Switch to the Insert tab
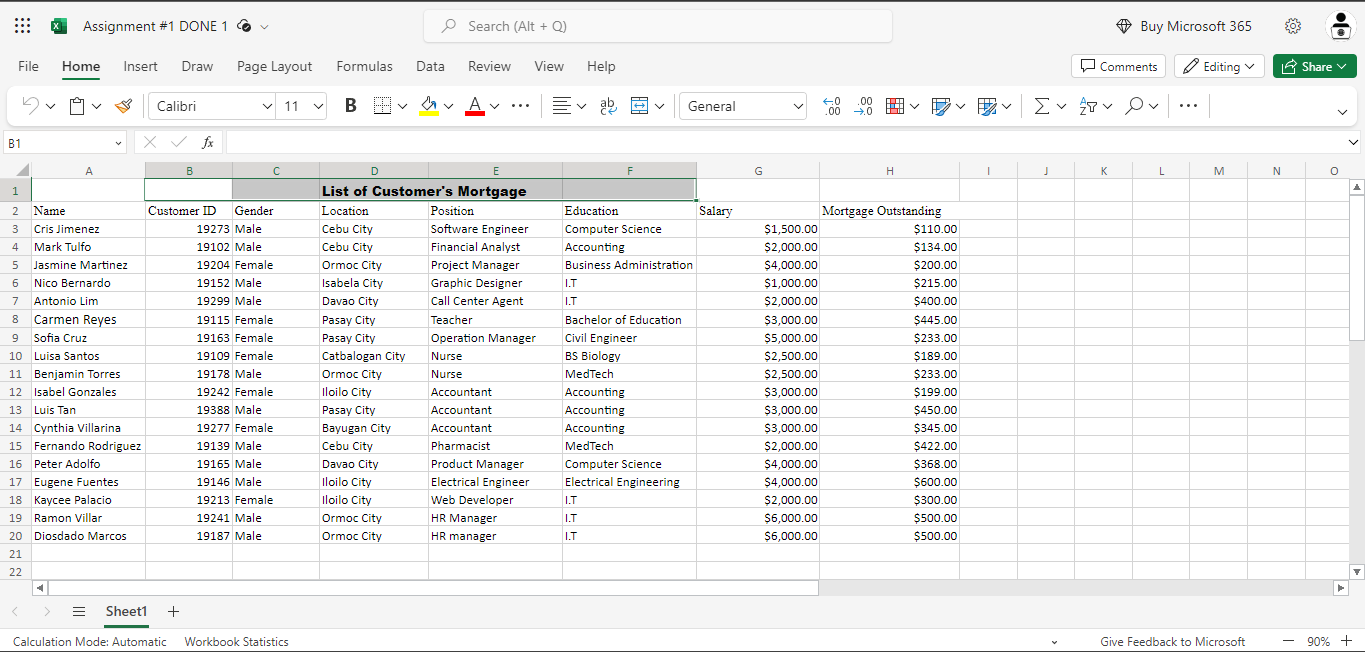The height and width of the screenshot is (652, 1365). (140, 66)
